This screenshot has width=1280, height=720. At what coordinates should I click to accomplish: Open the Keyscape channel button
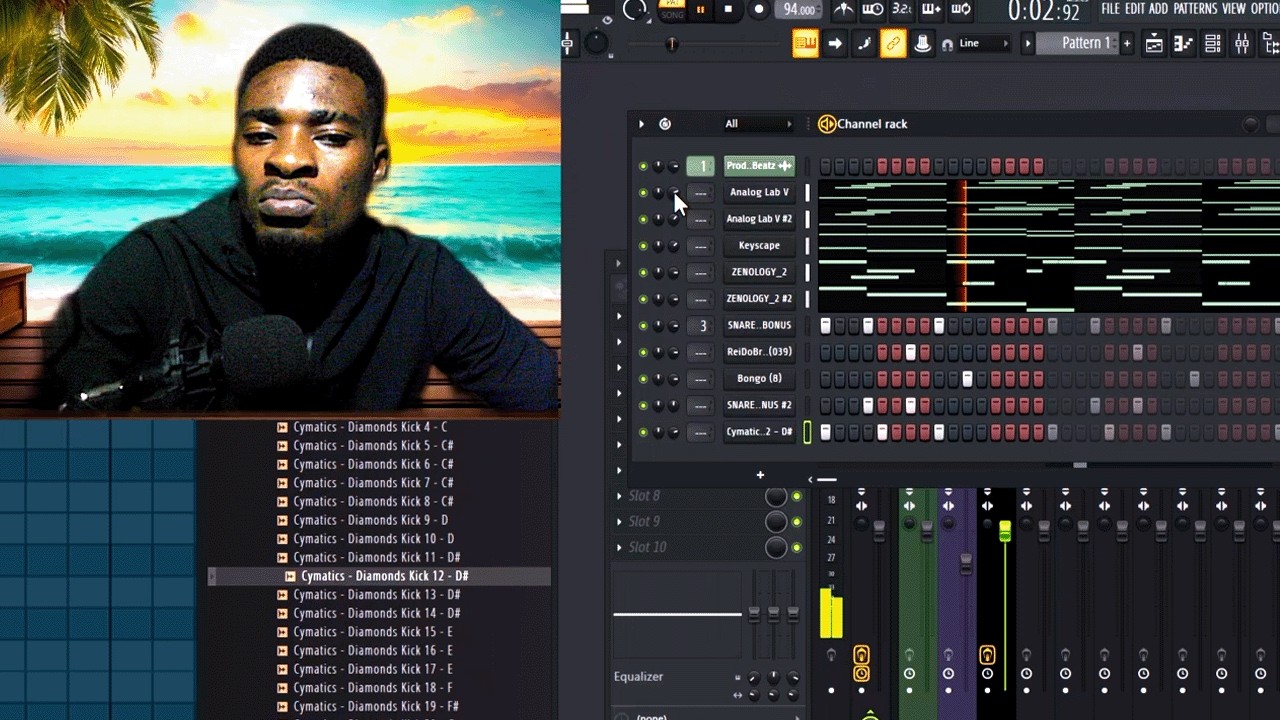(759, 245)
